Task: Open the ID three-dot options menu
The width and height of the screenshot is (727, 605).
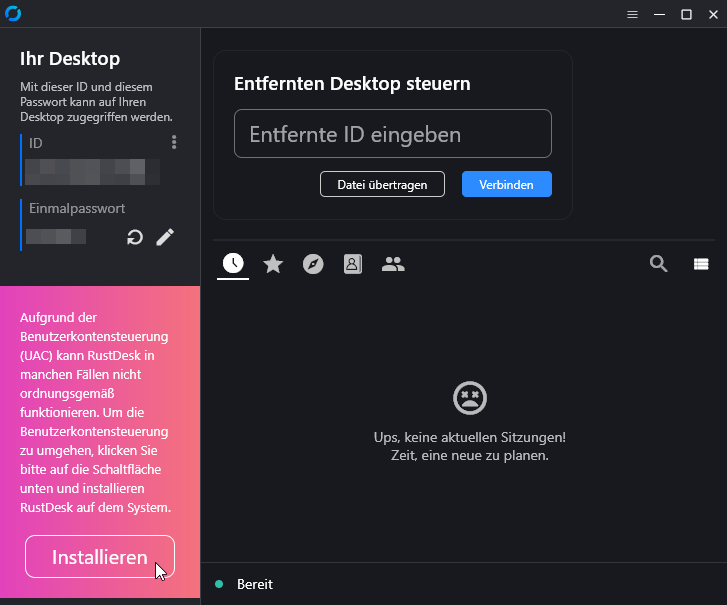Action: 174,143
